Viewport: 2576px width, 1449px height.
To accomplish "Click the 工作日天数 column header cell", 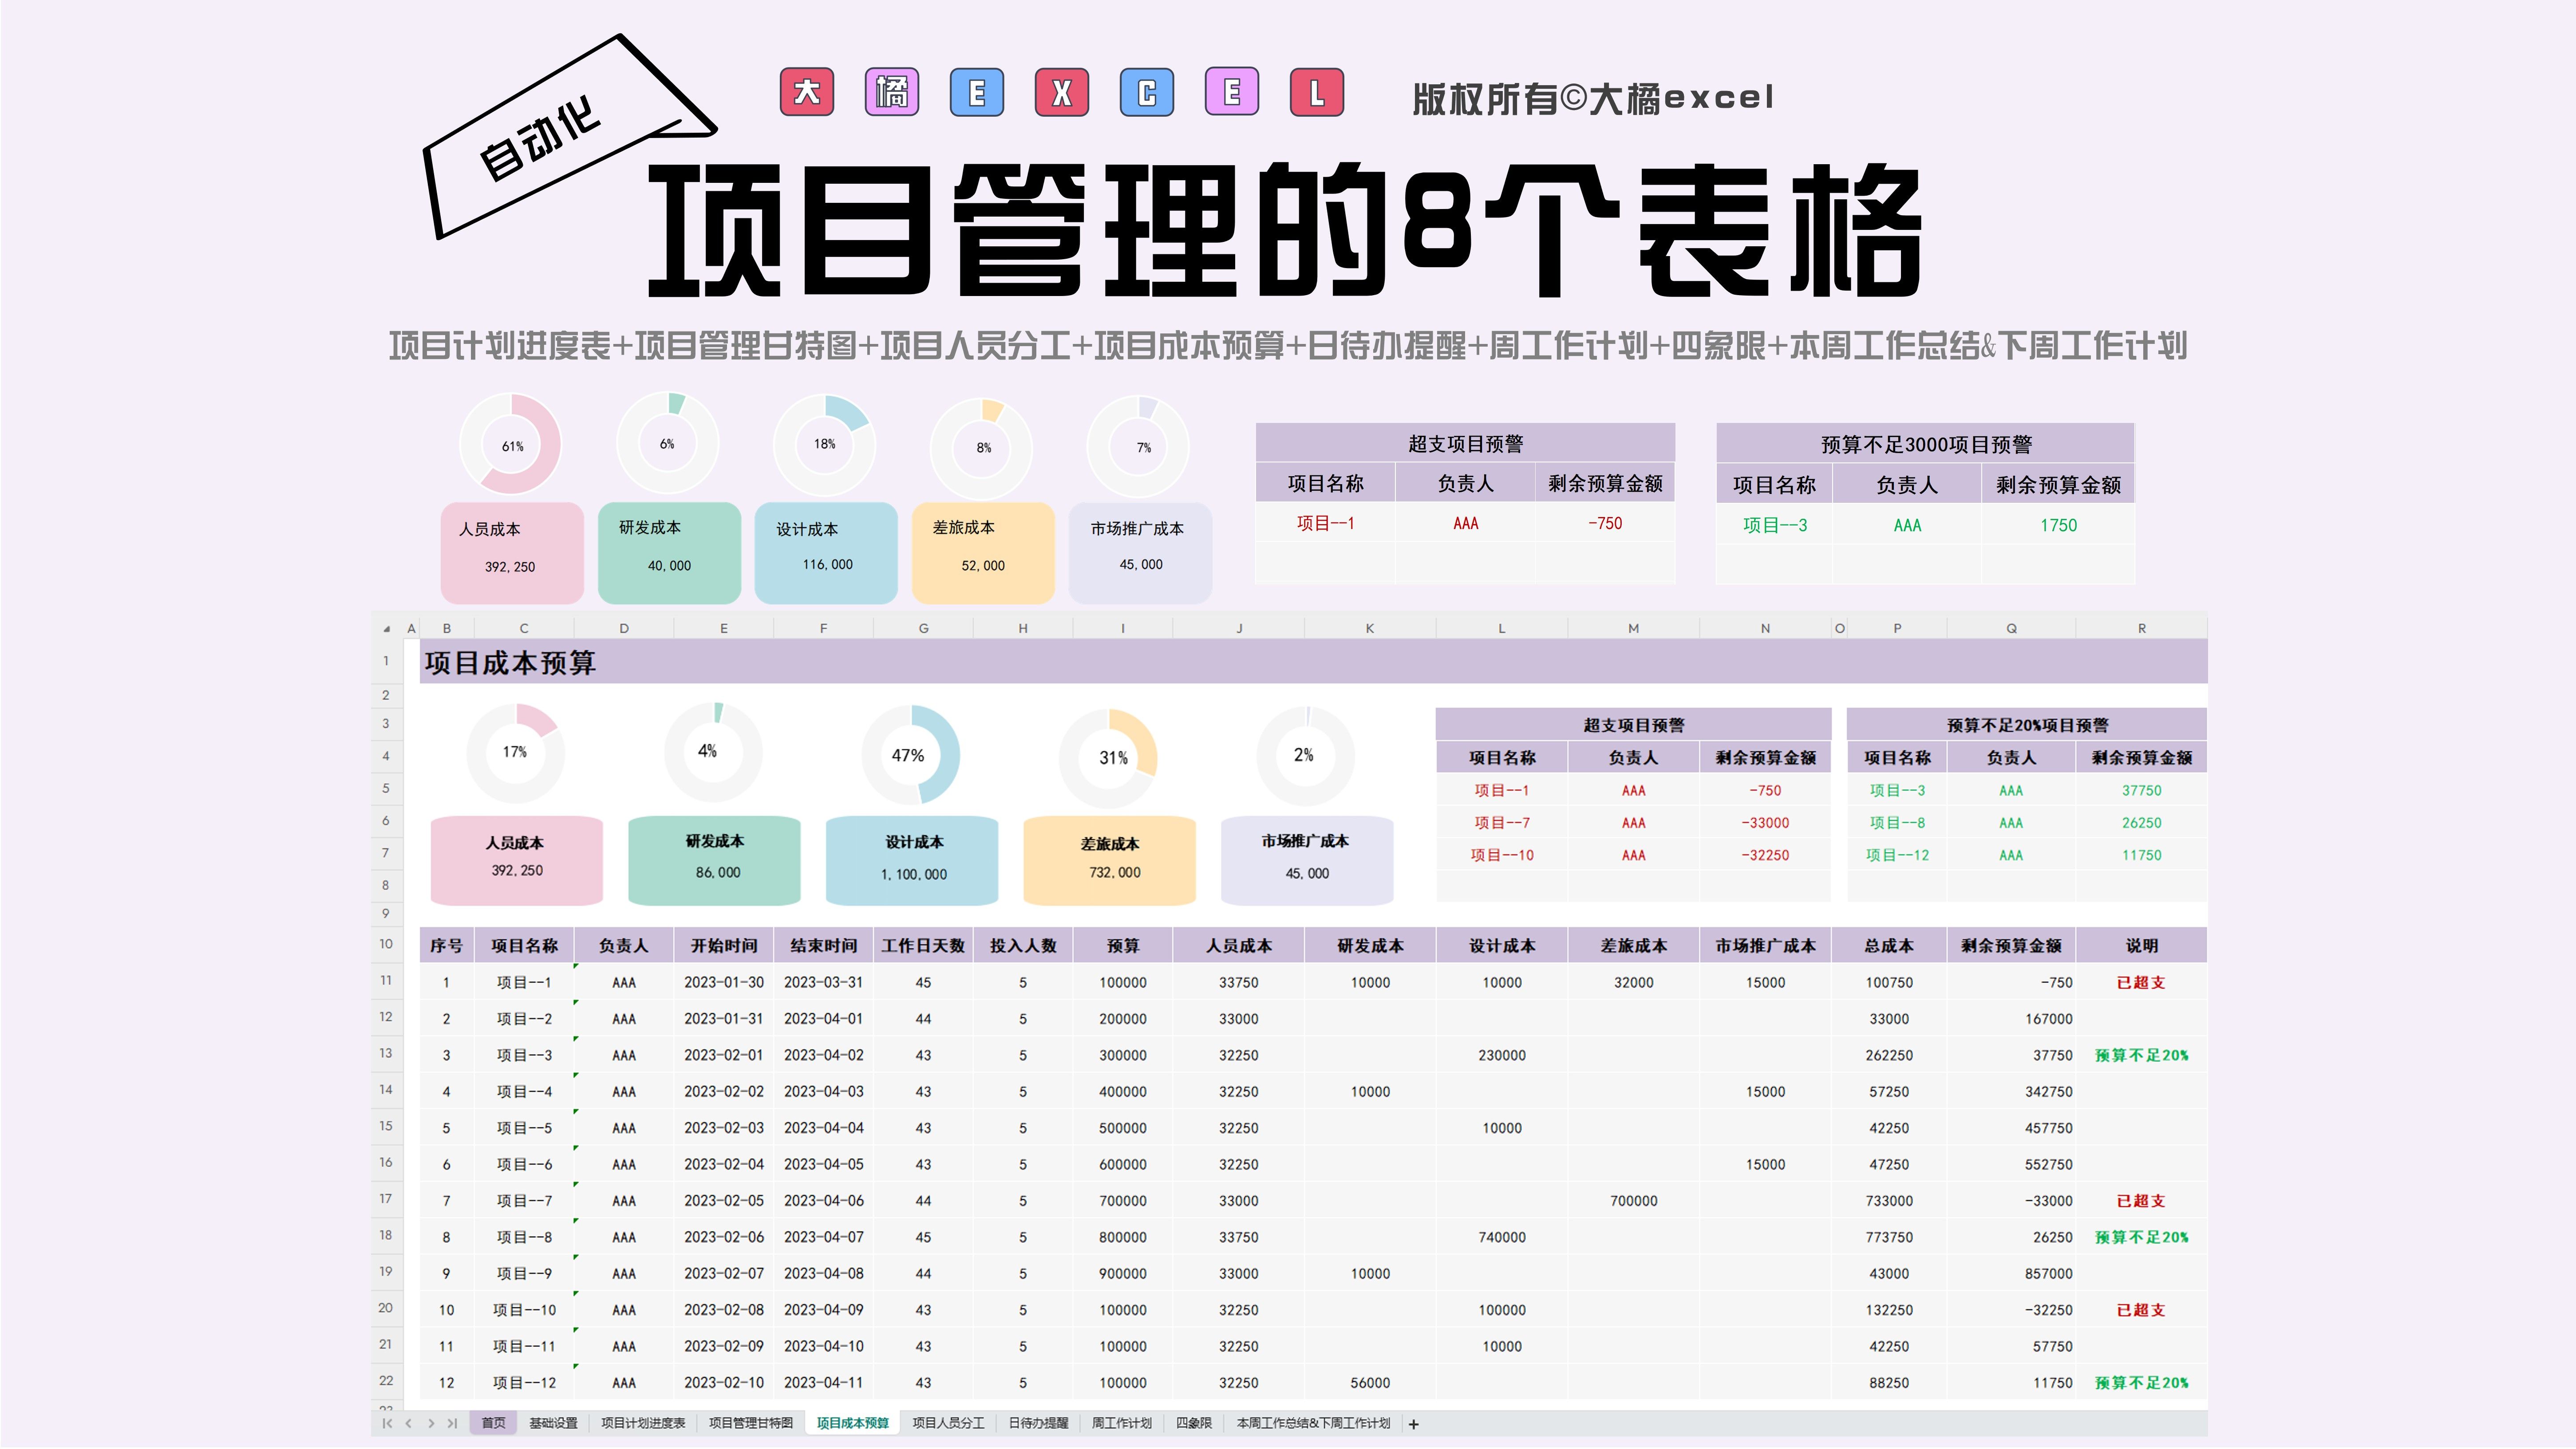I will click(x=923, y=945).
